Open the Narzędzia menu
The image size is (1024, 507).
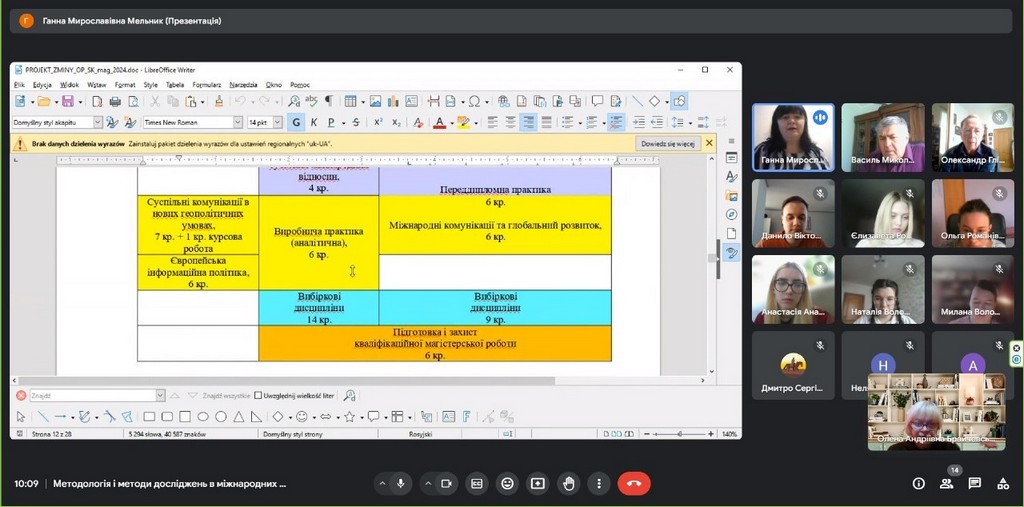[x=243, y=85]
